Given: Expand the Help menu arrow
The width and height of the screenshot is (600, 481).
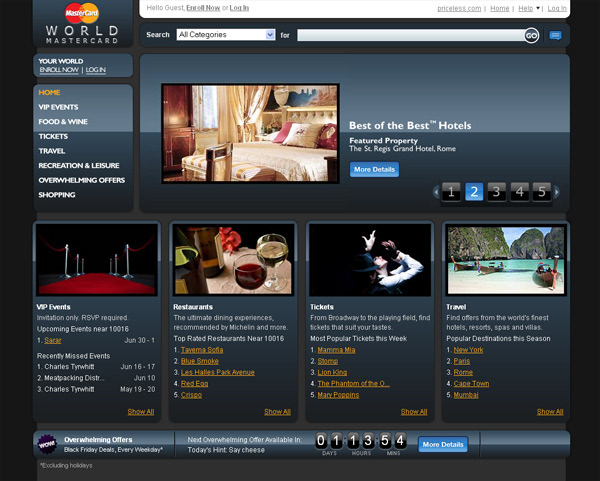Looking at the screenshot, I should 537,8.
